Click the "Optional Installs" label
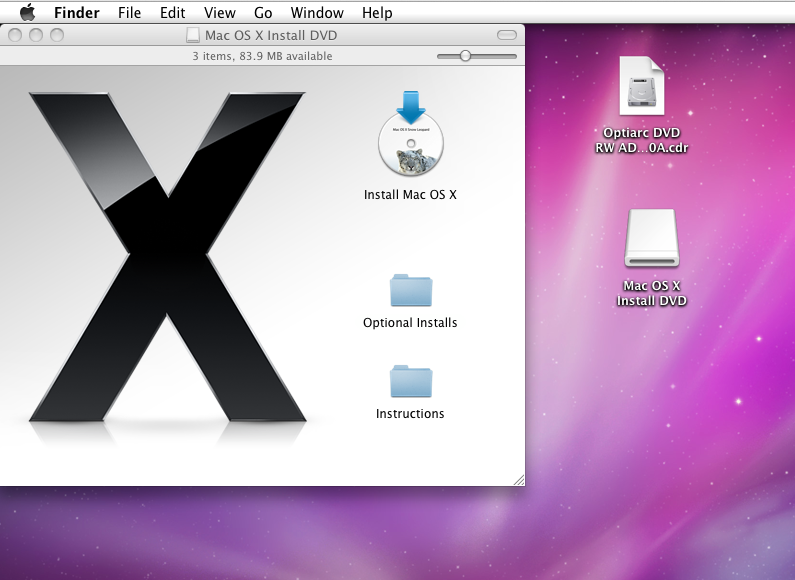Image resolution: width=795 pixels, height=580 pixels. pos(410,323)
